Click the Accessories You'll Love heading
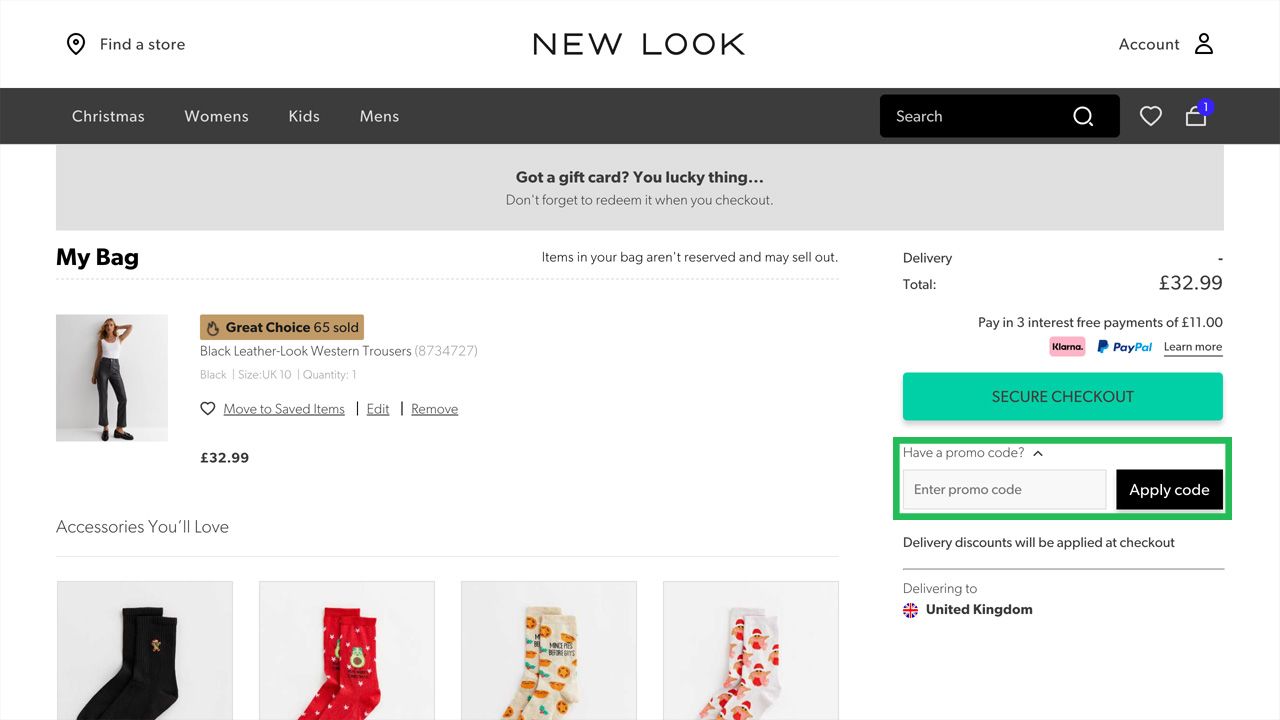 tap(142, 527)
